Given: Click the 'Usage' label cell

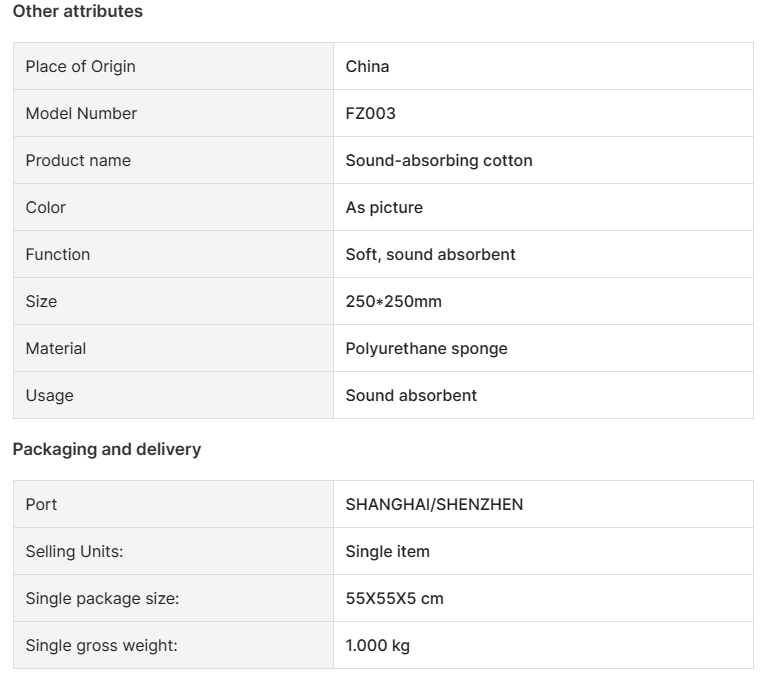Looking at the screenshot, I should click(173, 395).
